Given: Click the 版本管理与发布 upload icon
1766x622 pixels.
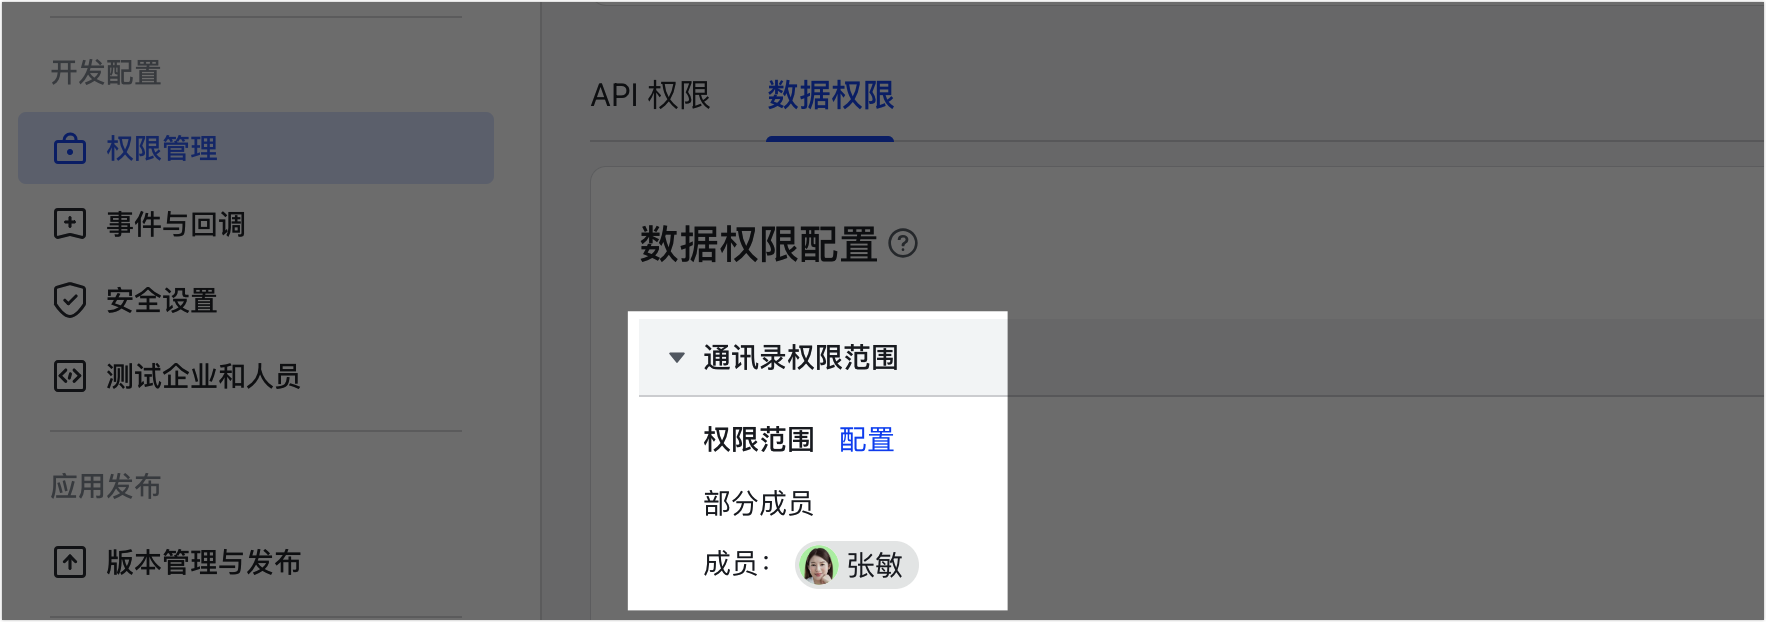Looking at the screenshot, I should [x=69, y=562].
